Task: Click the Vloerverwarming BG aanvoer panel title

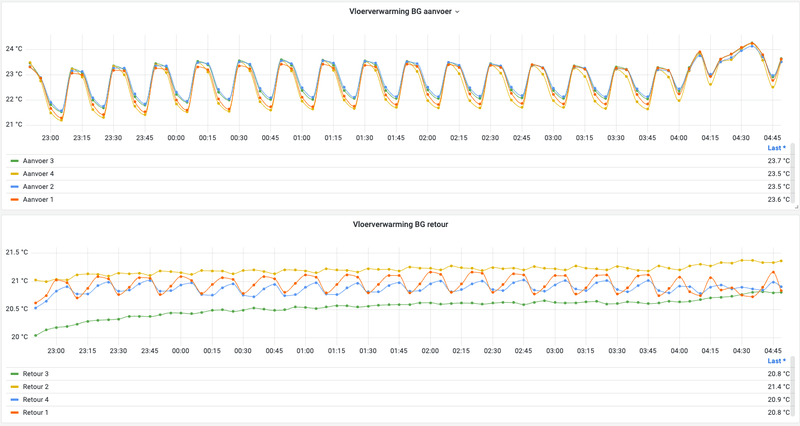Action: [x=401, y=11]
